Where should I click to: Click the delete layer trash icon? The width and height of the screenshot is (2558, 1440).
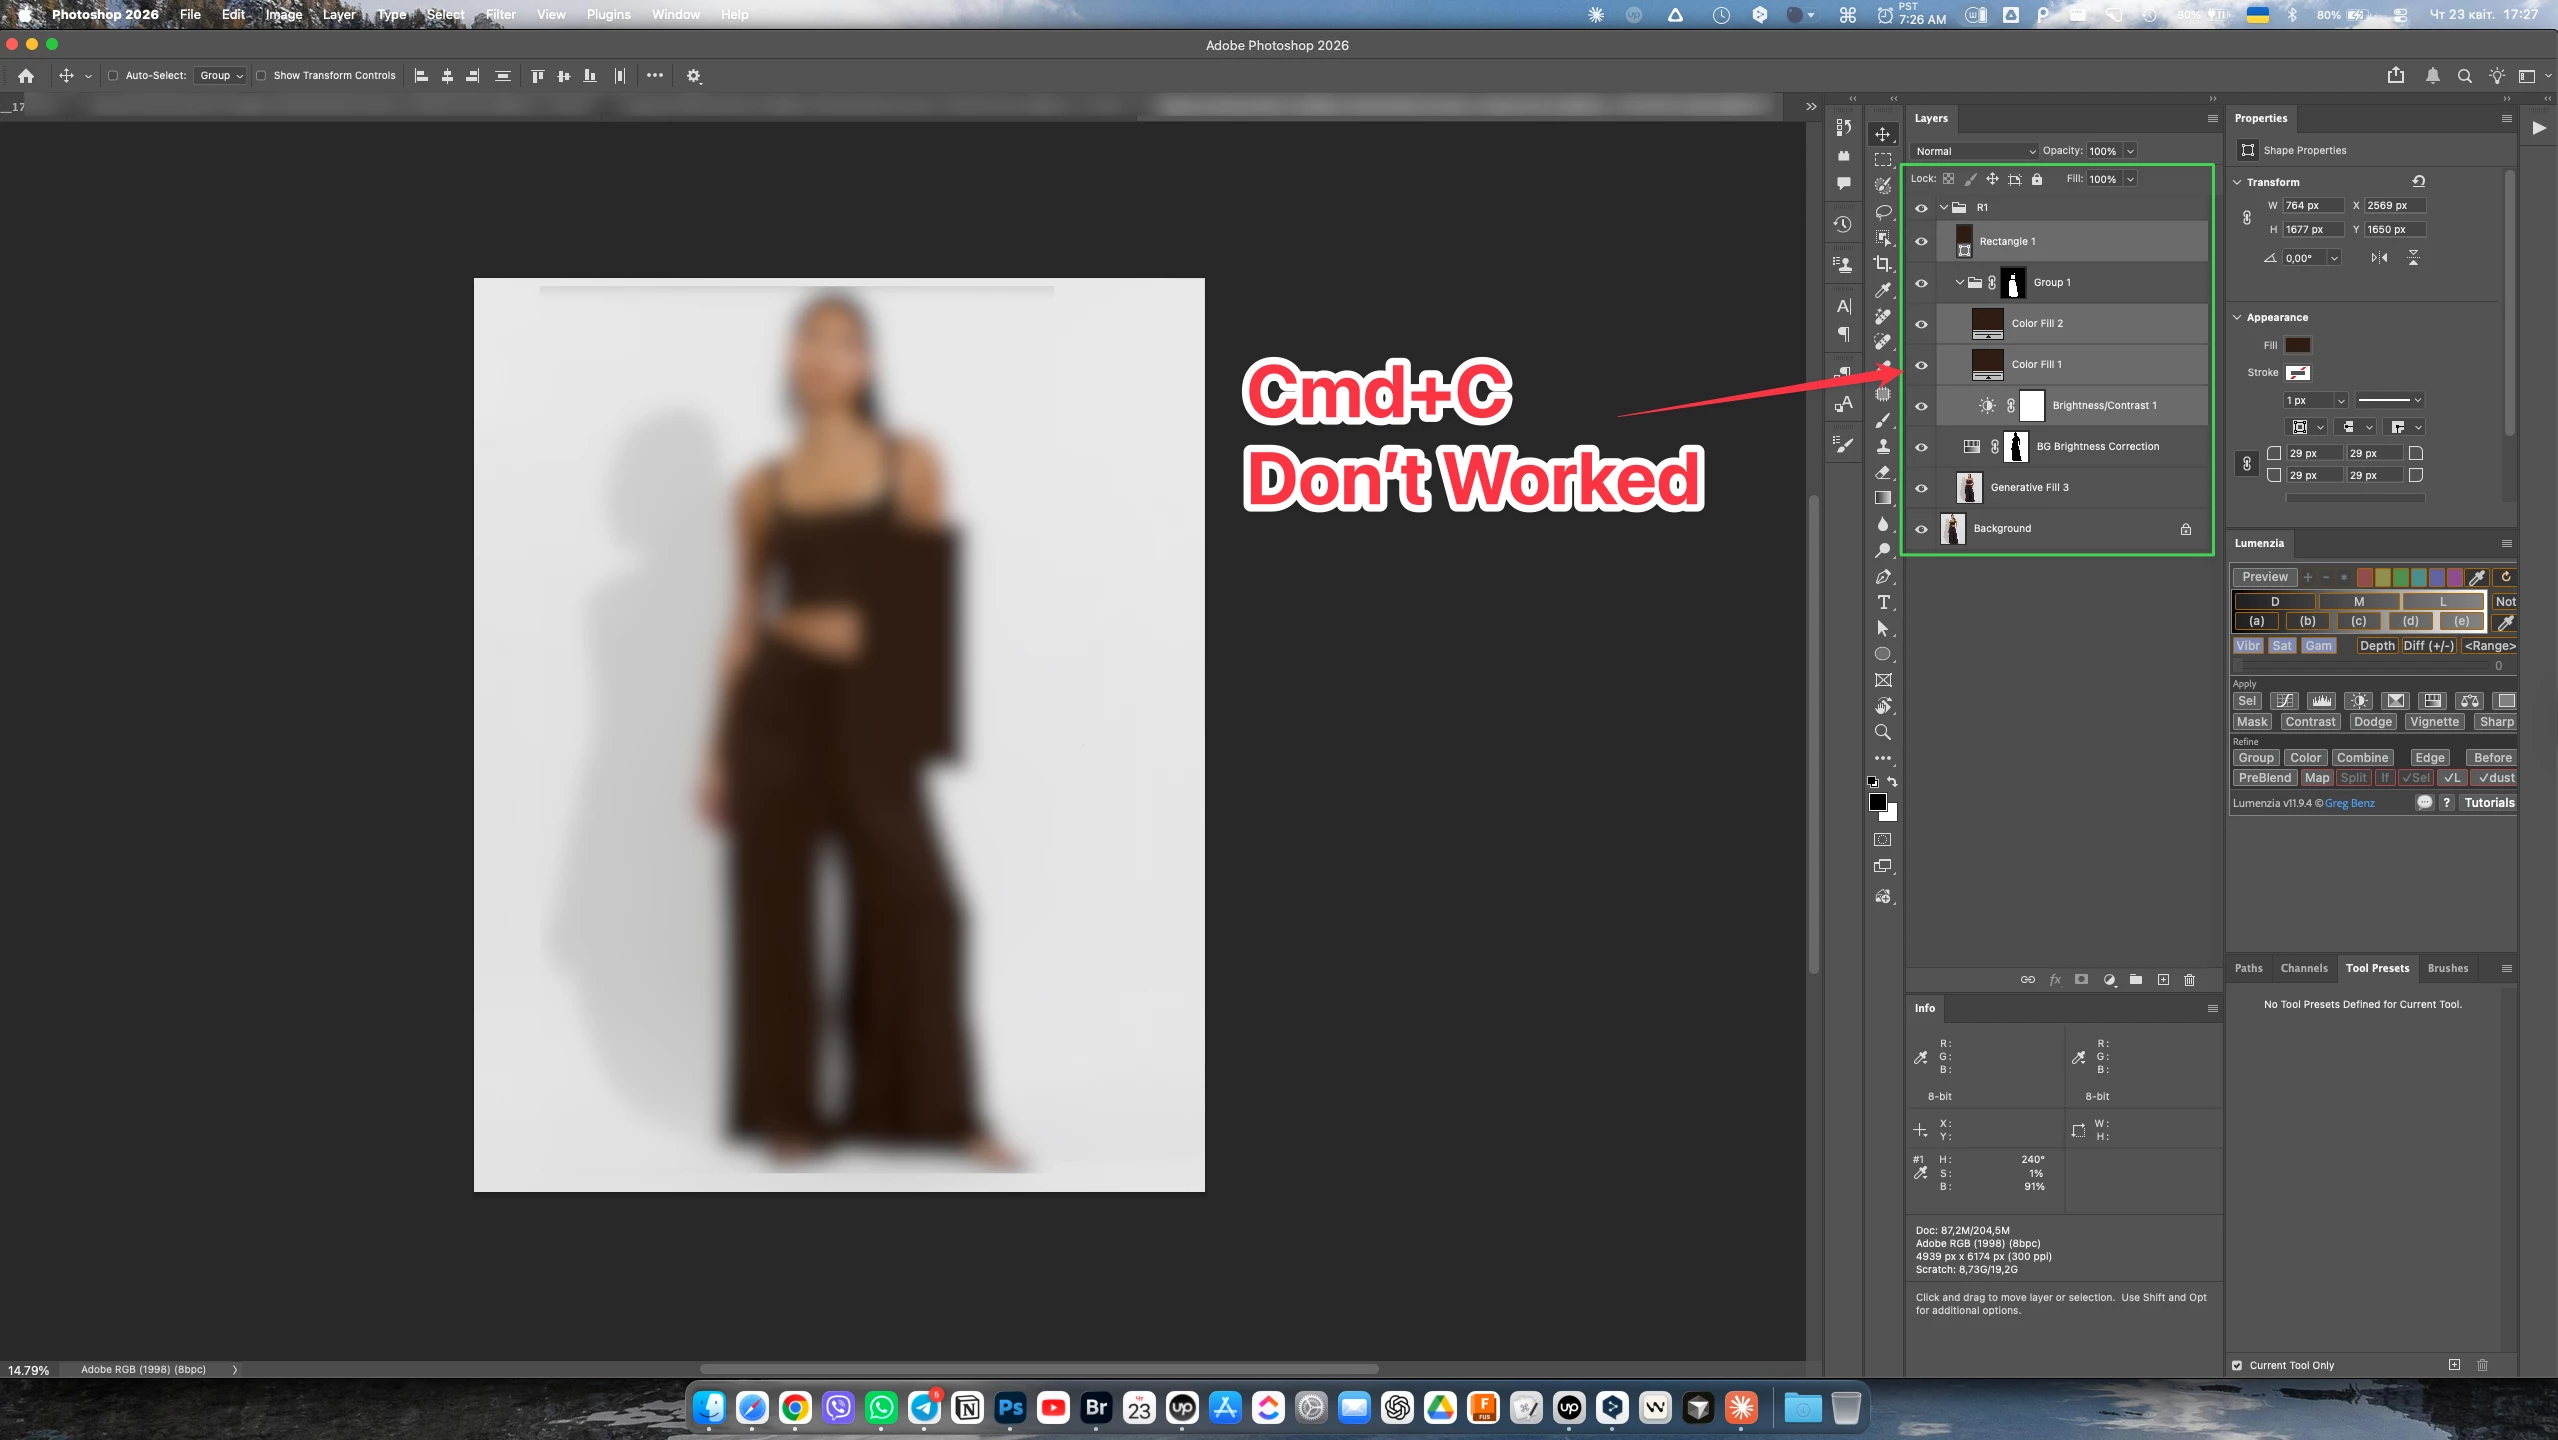[2189, 980]
